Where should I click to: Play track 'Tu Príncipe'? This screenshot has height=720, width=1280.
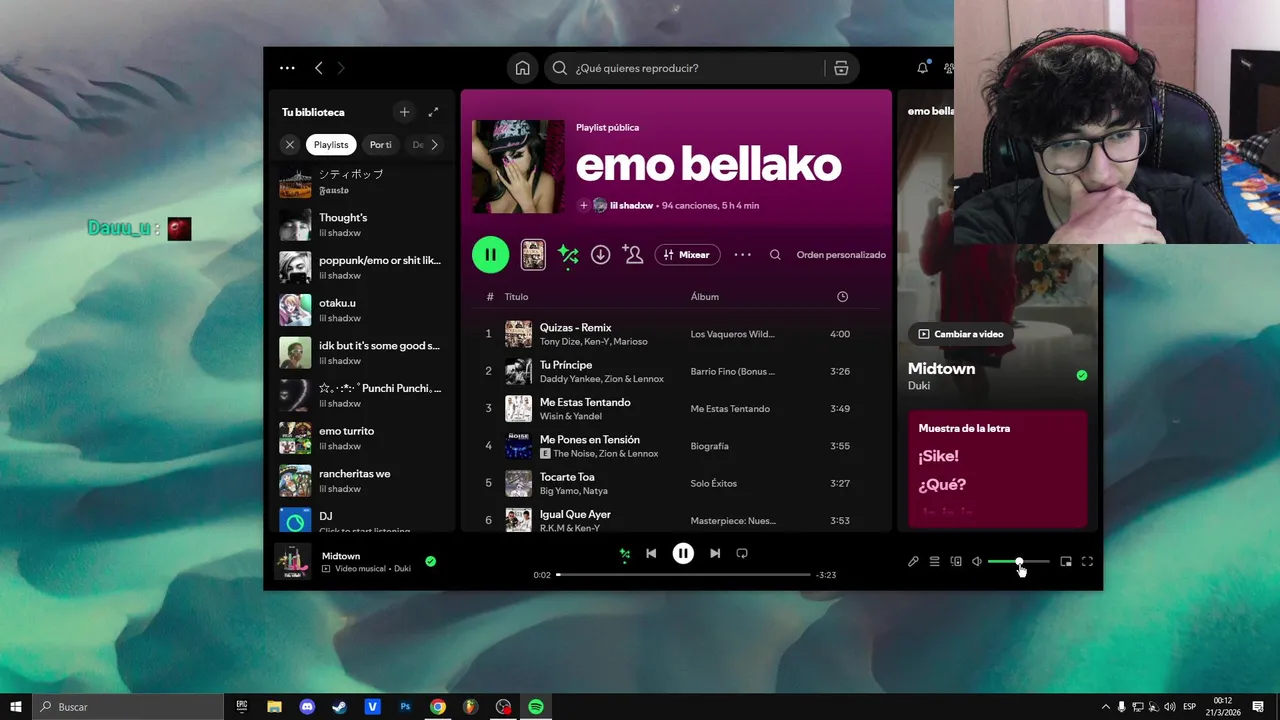click(x=675, y=371)
